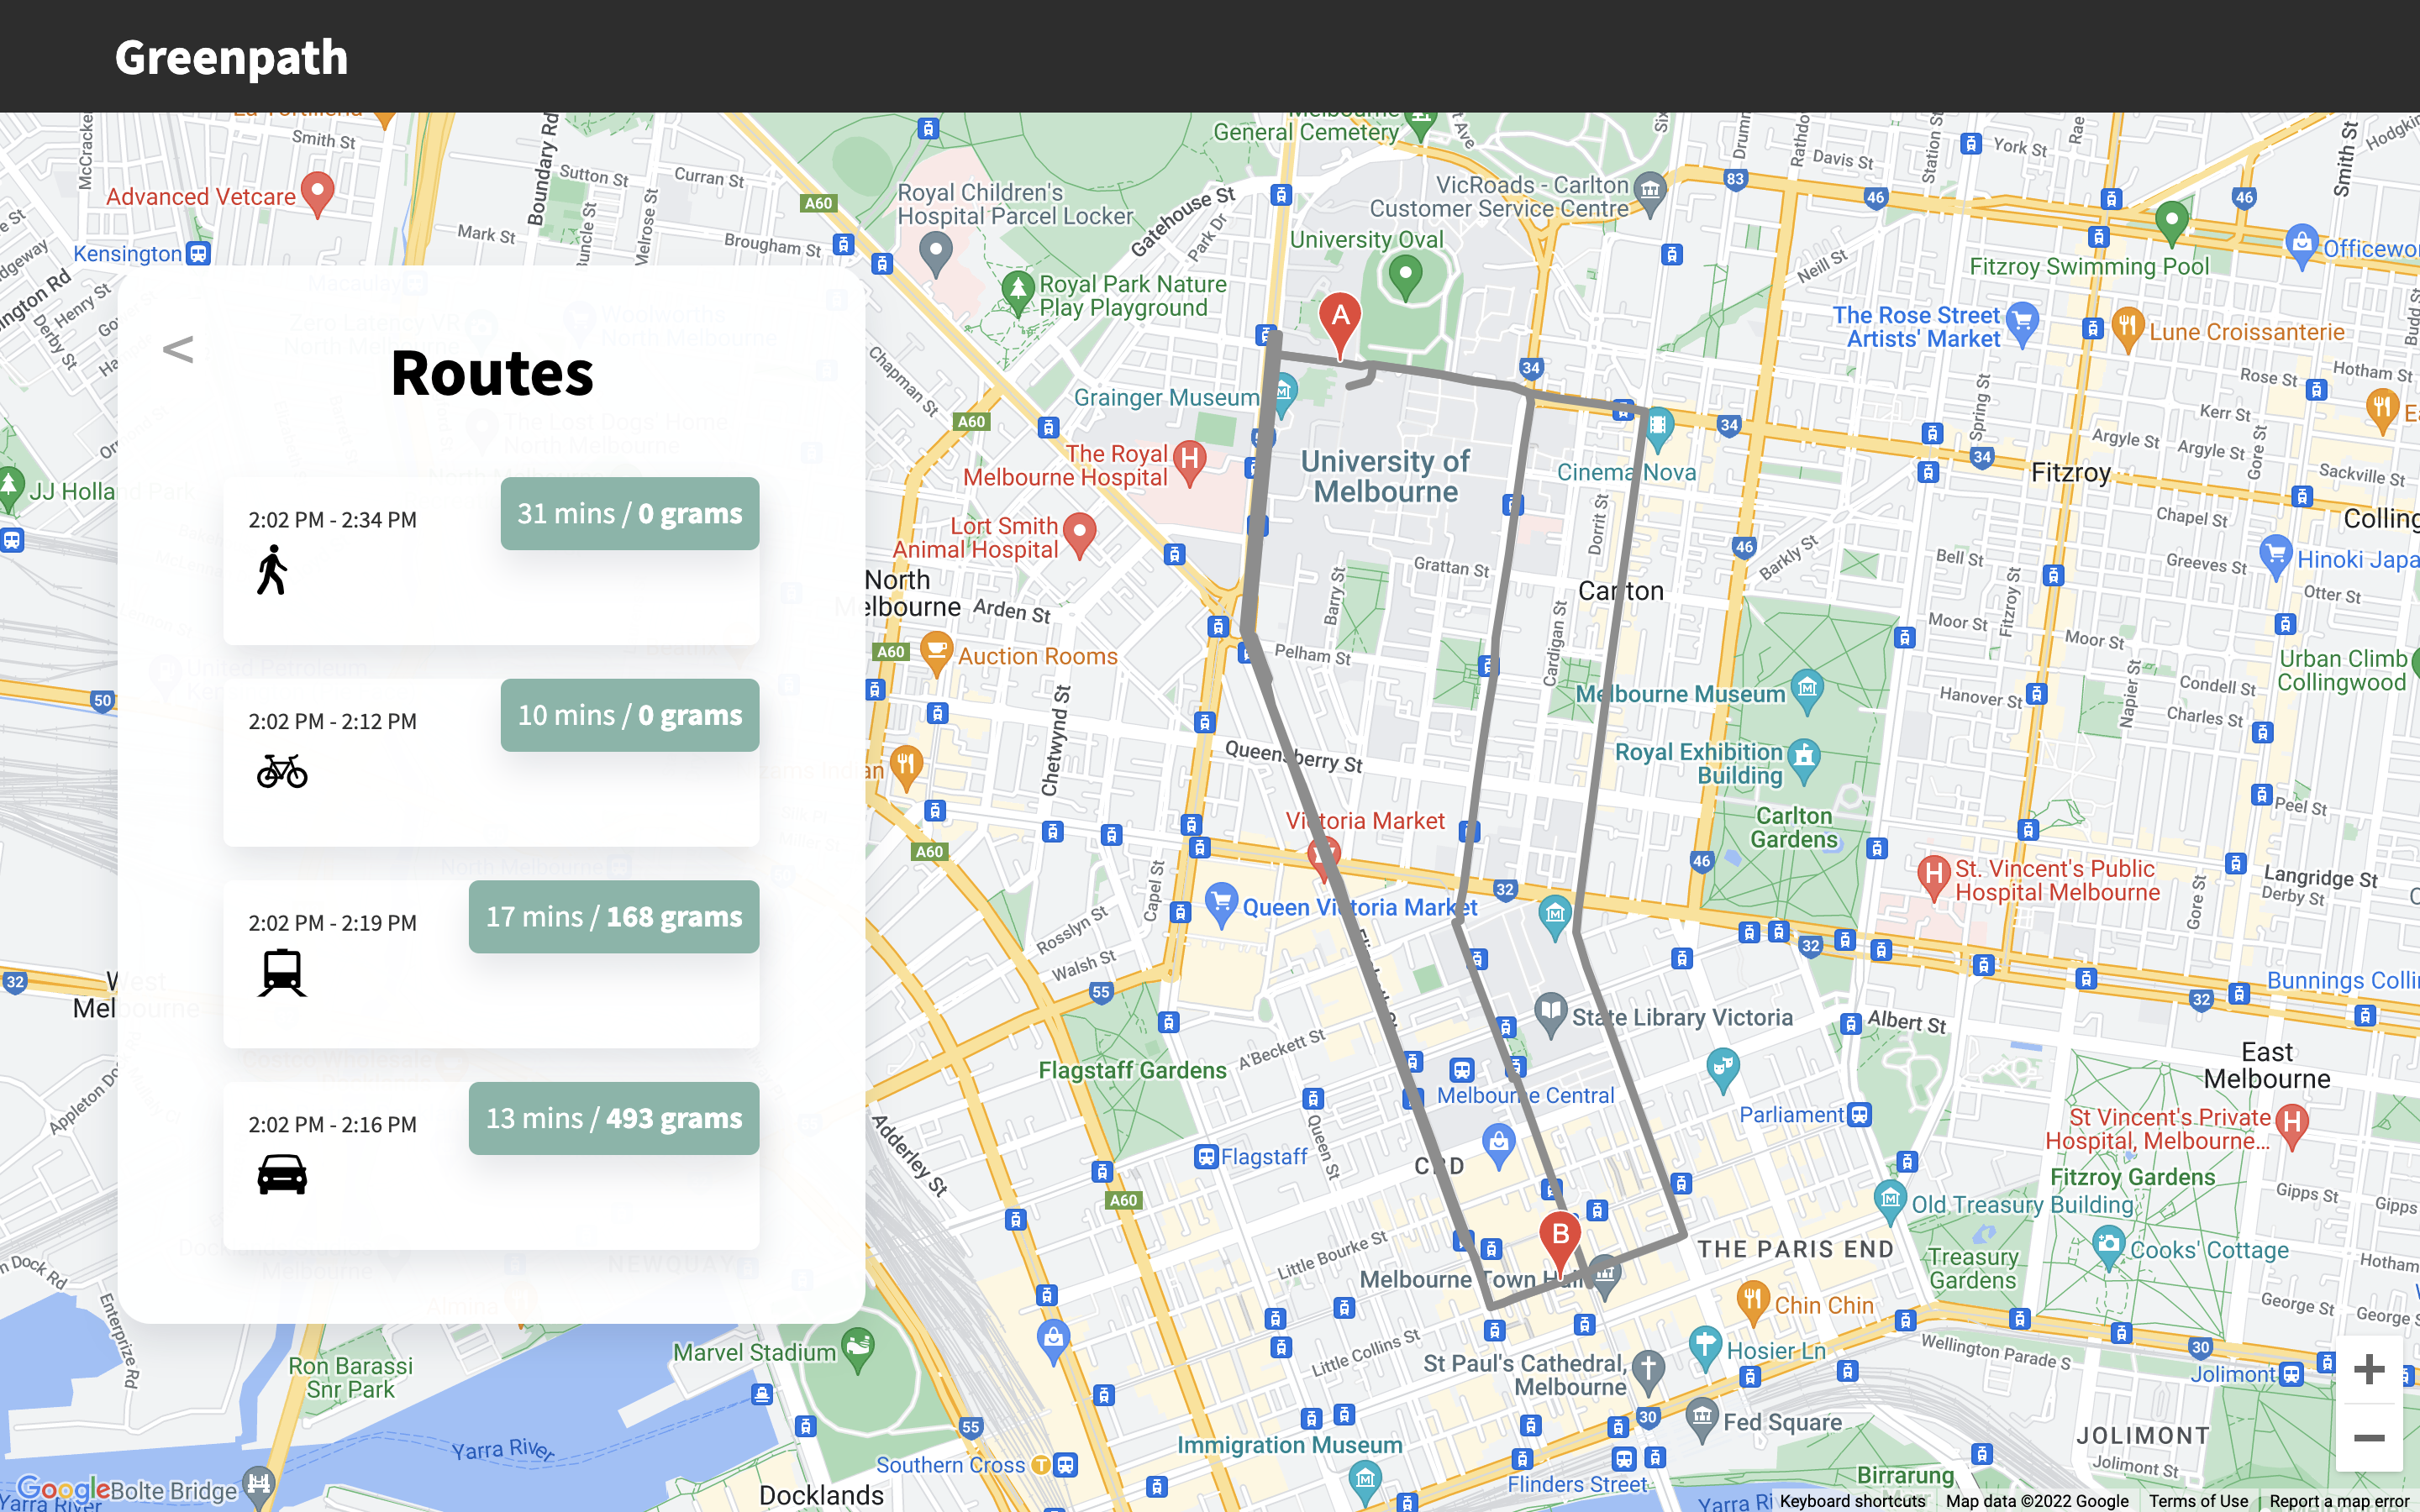Open the 13 mins / 493 grams route

(613, 1118)
